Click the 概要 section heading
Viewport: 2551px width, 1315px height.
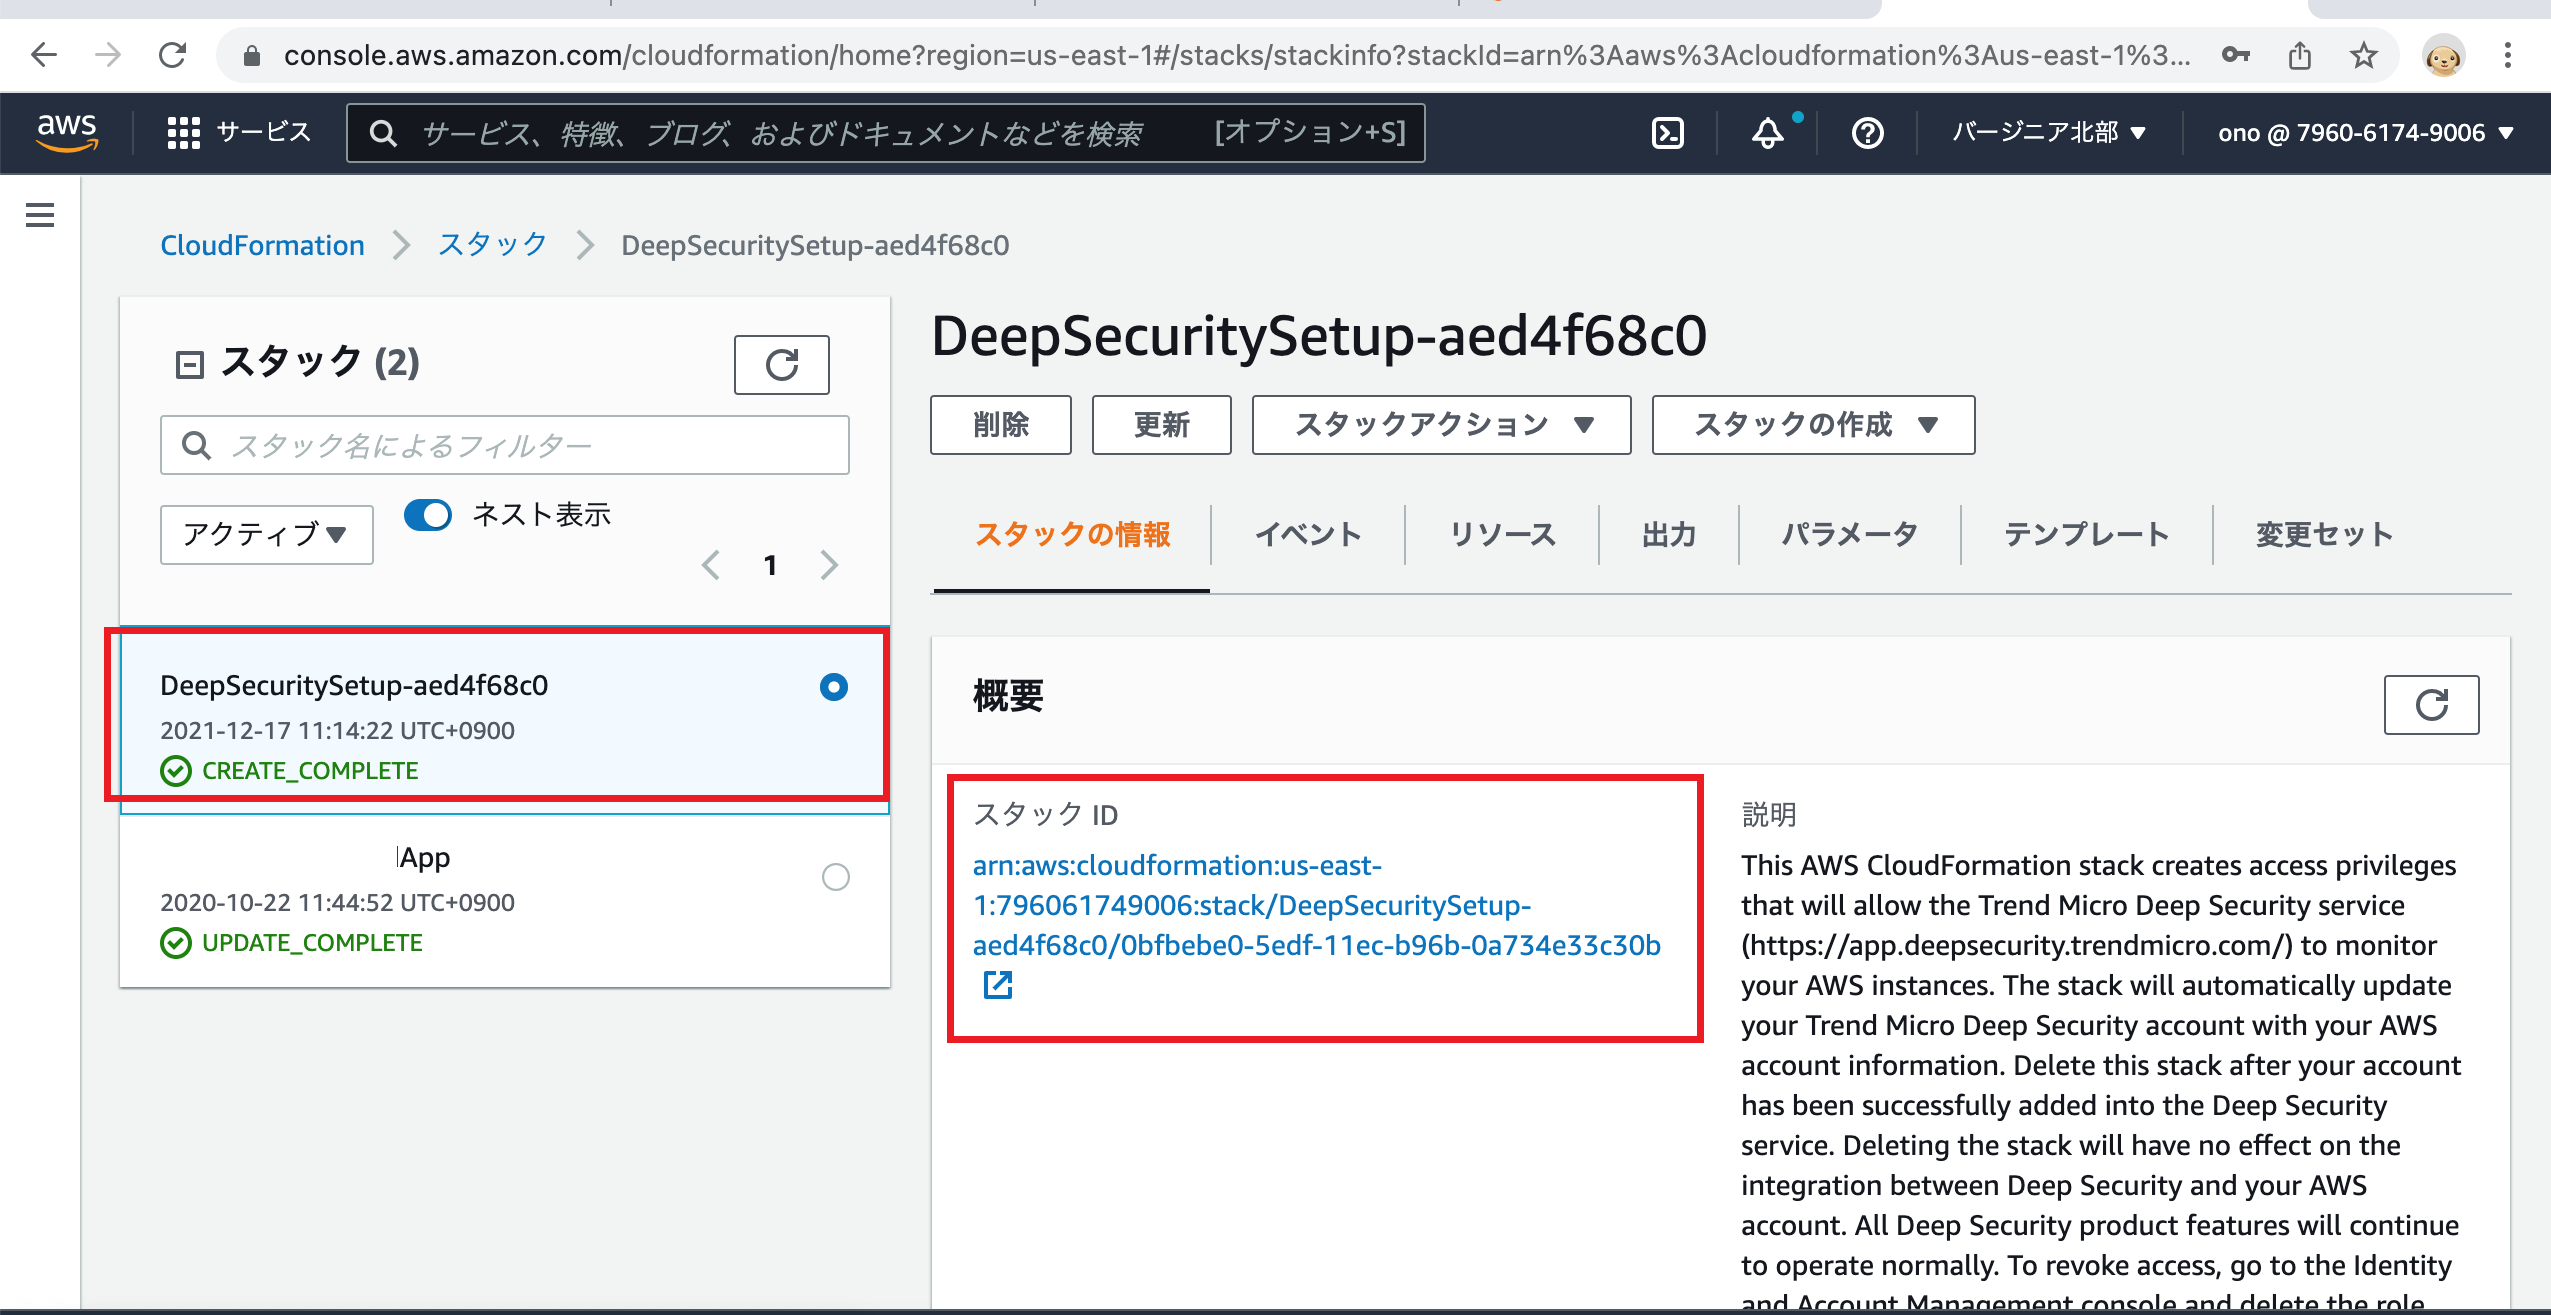tap(1008, 696)
